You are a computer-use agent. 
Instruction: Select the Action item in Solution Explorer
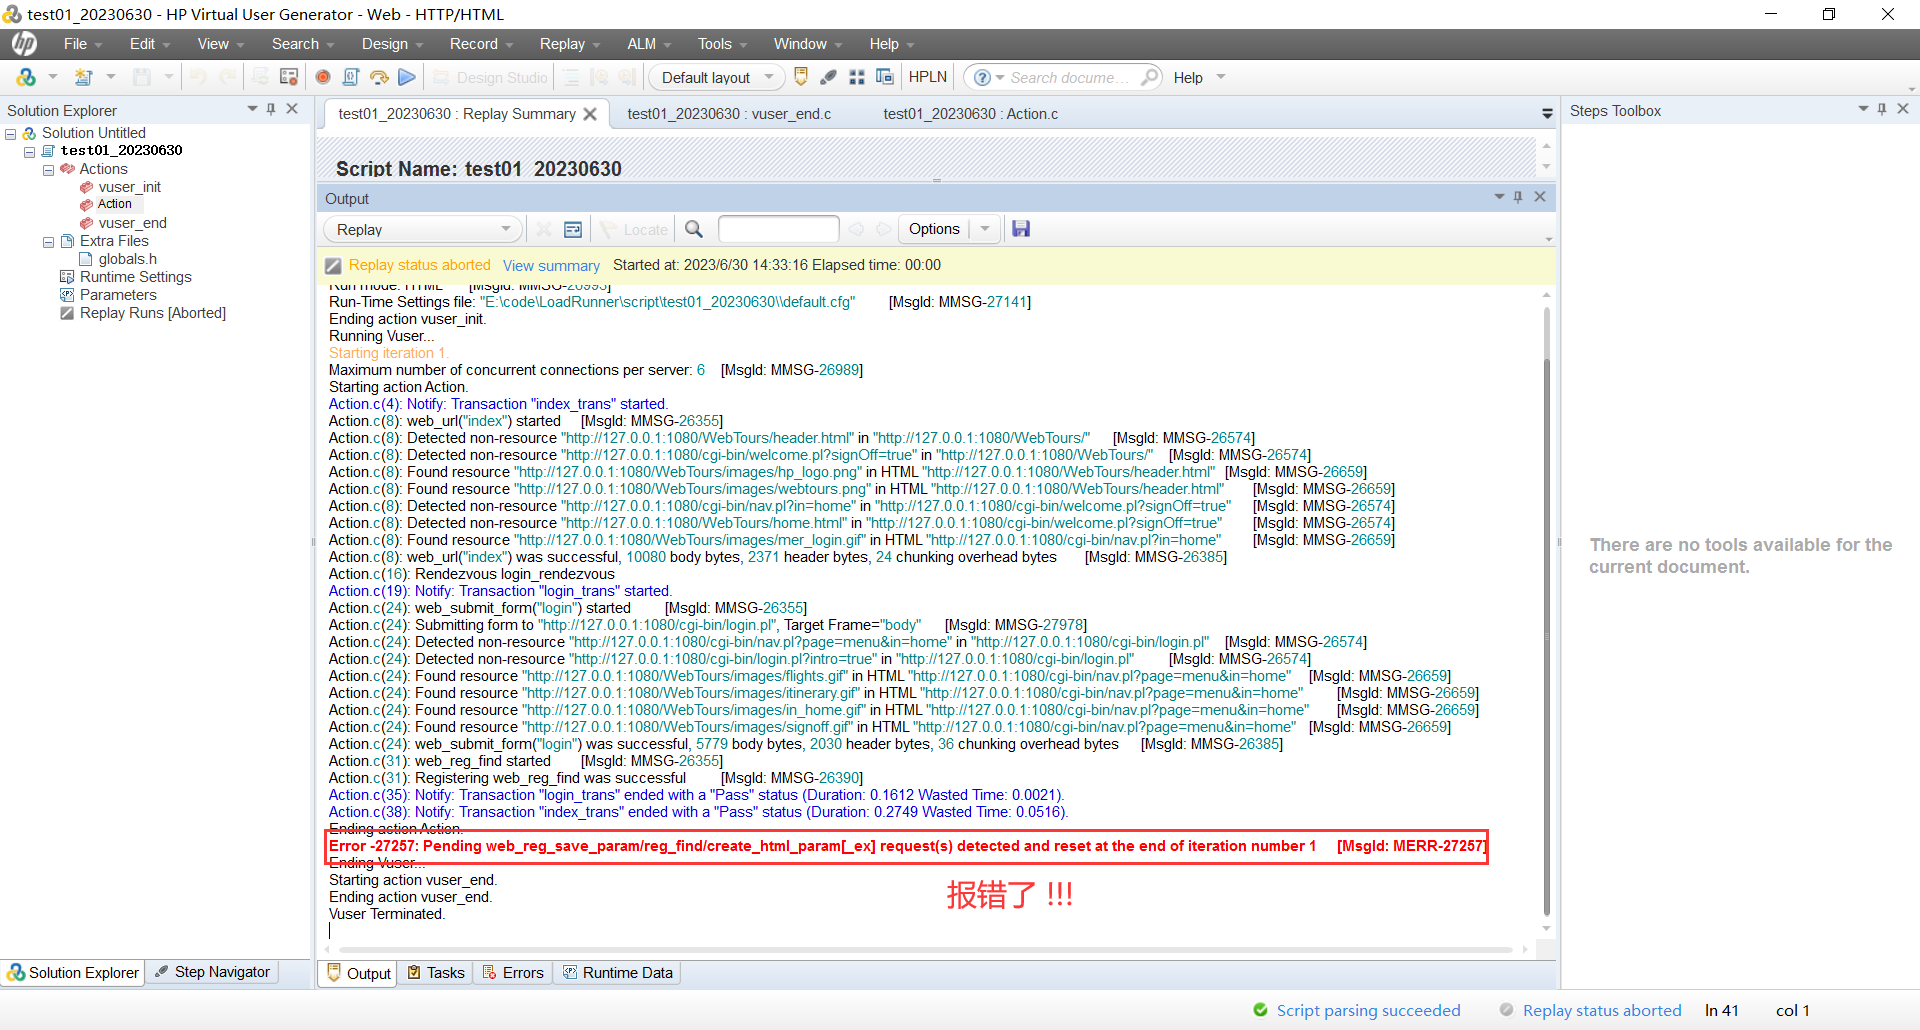(x=114, y=204)
